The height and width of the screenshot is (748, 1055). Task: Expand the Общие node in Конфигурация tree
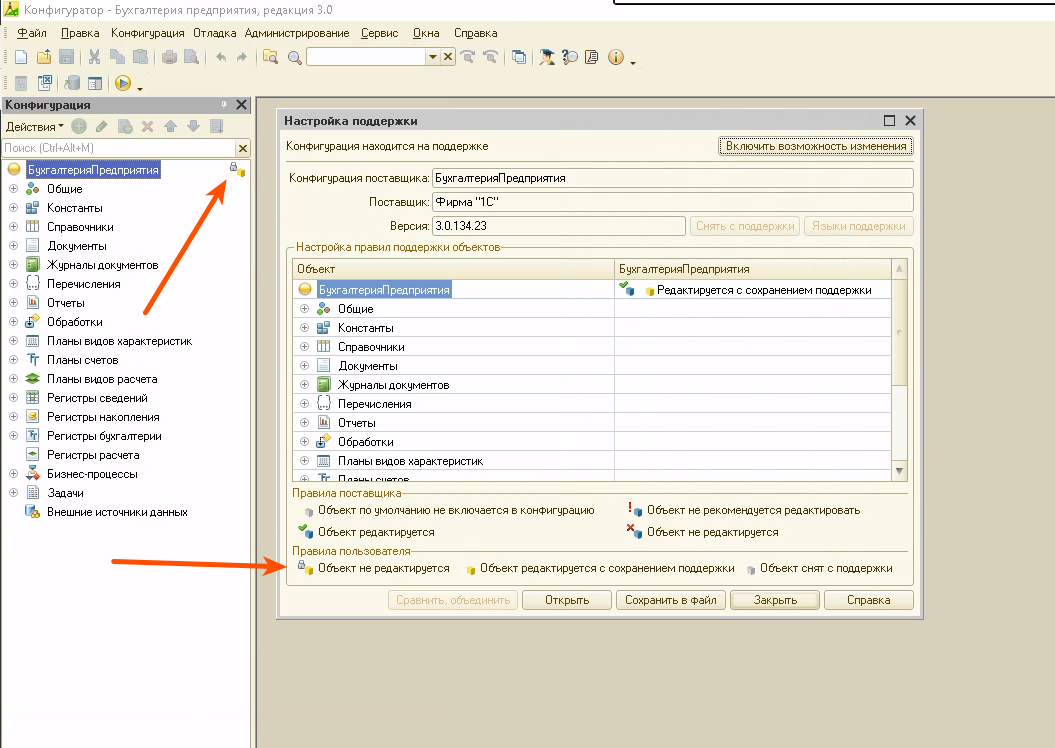[13, 189]
